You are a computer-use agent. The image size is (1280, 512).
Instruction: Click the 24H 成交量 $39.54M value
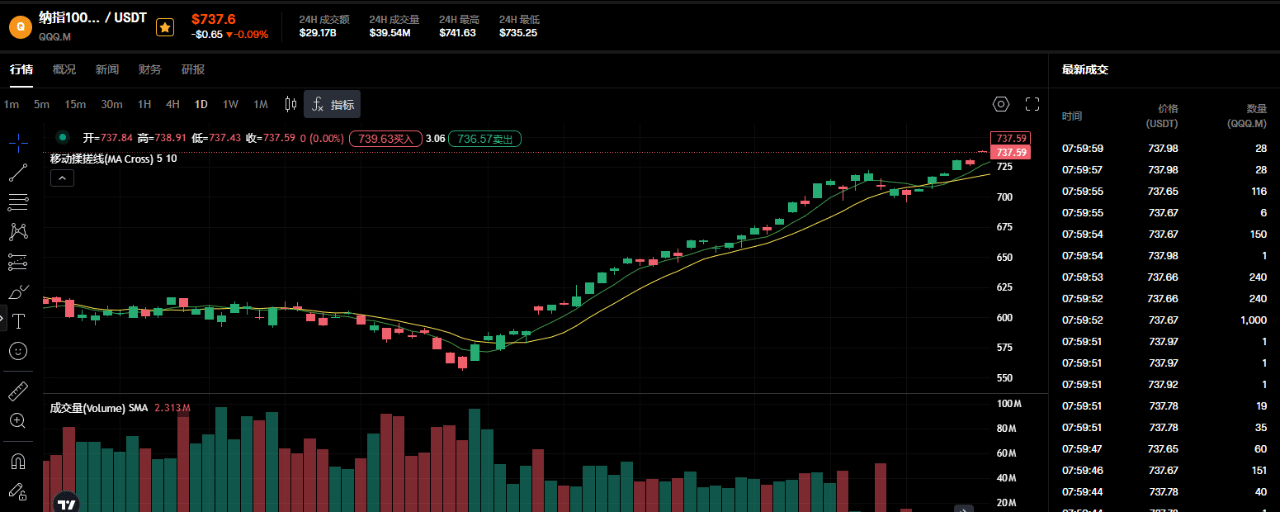pyautogui.click(x=390, y=33)
